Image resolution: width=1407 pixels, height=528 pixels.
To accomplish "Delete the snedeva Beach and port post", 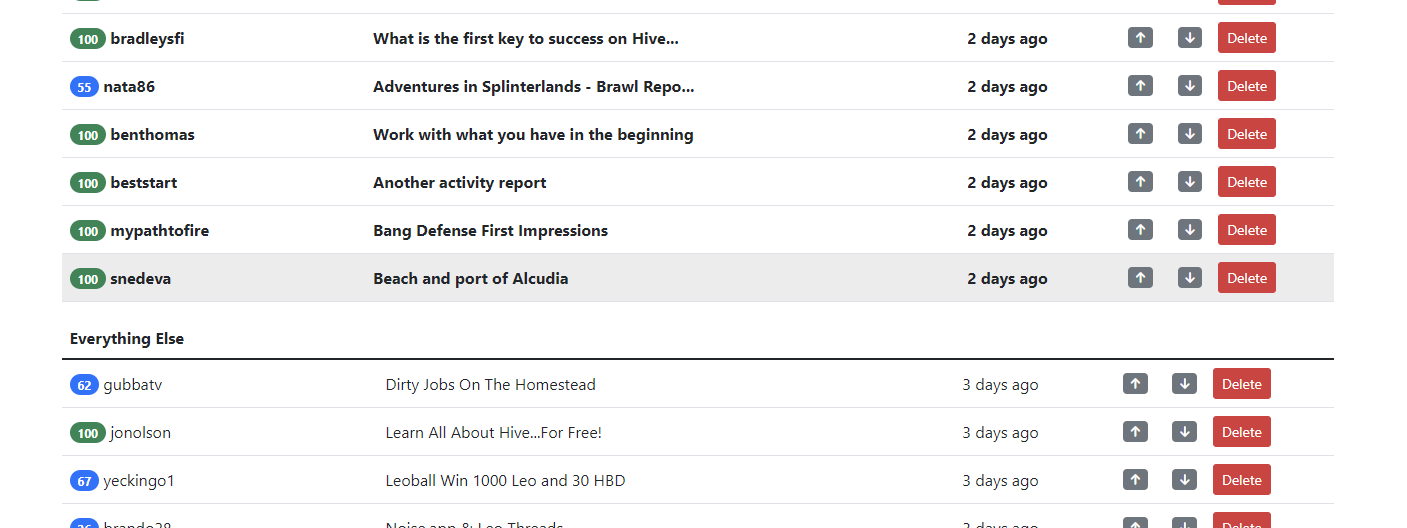I will pyautogui.click(x=1246, y=278).
